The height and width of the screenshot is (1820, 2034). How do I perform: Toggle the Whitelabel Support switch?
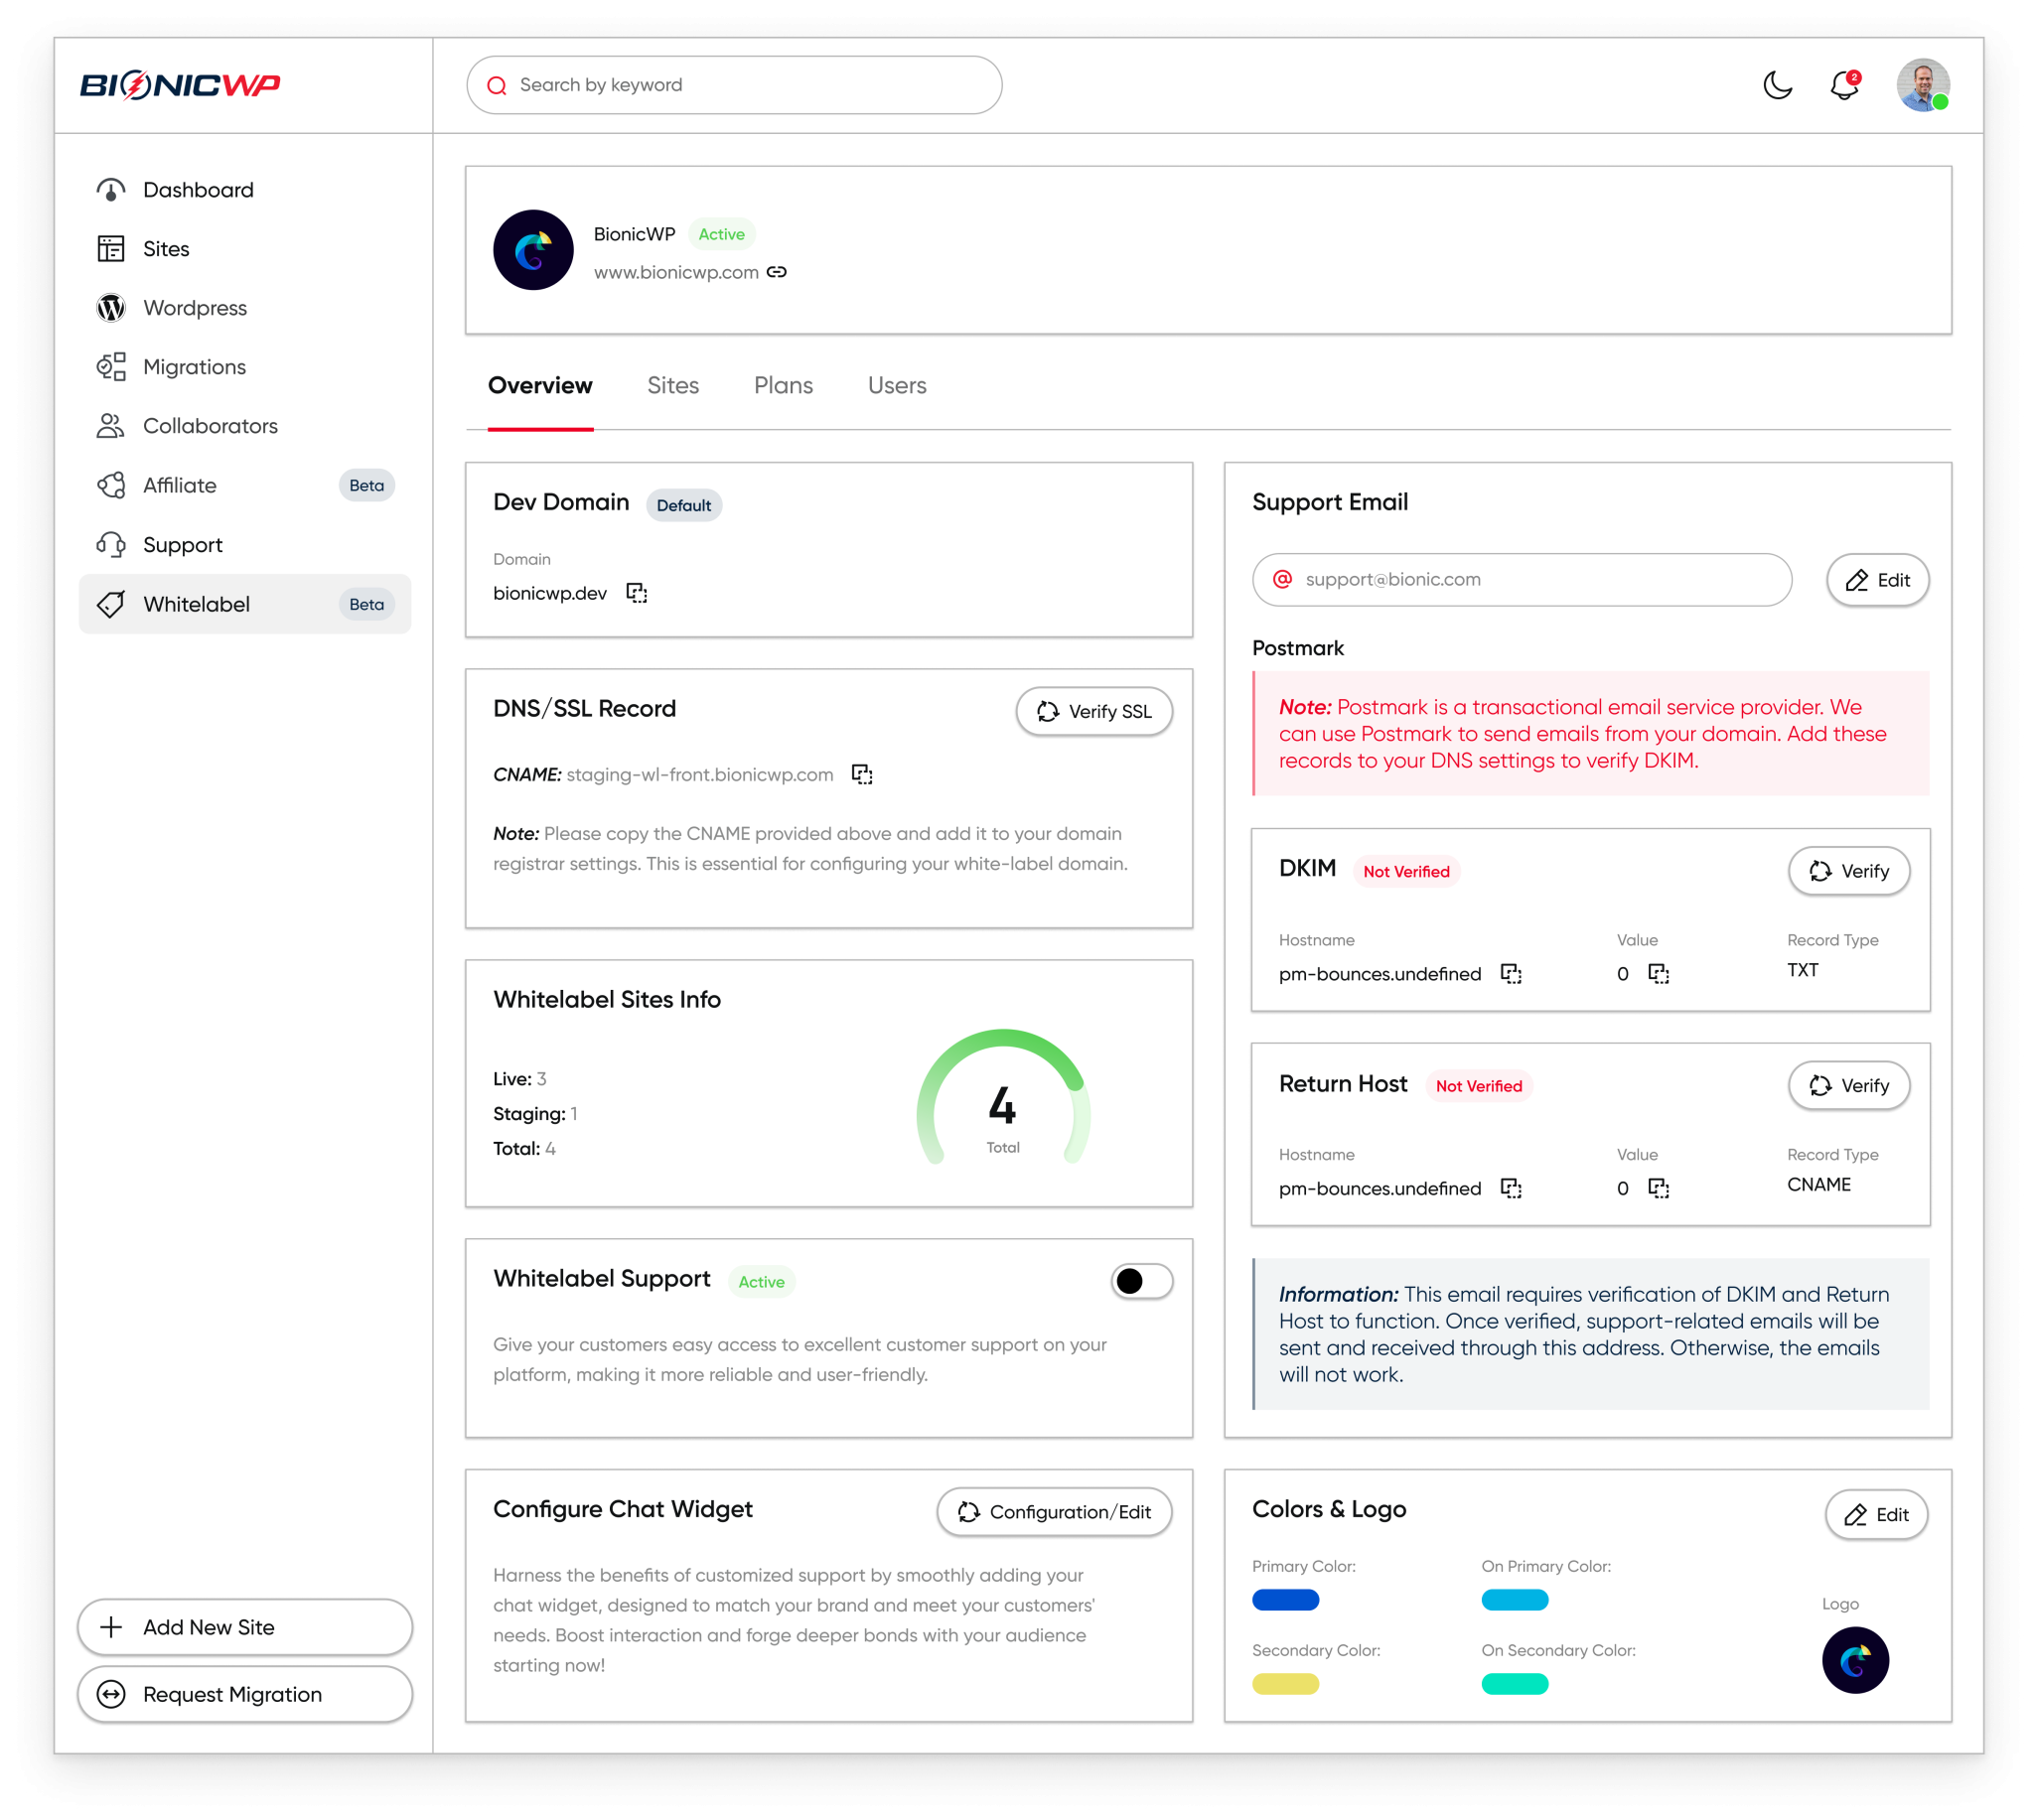click(x=1140, y=1281)
